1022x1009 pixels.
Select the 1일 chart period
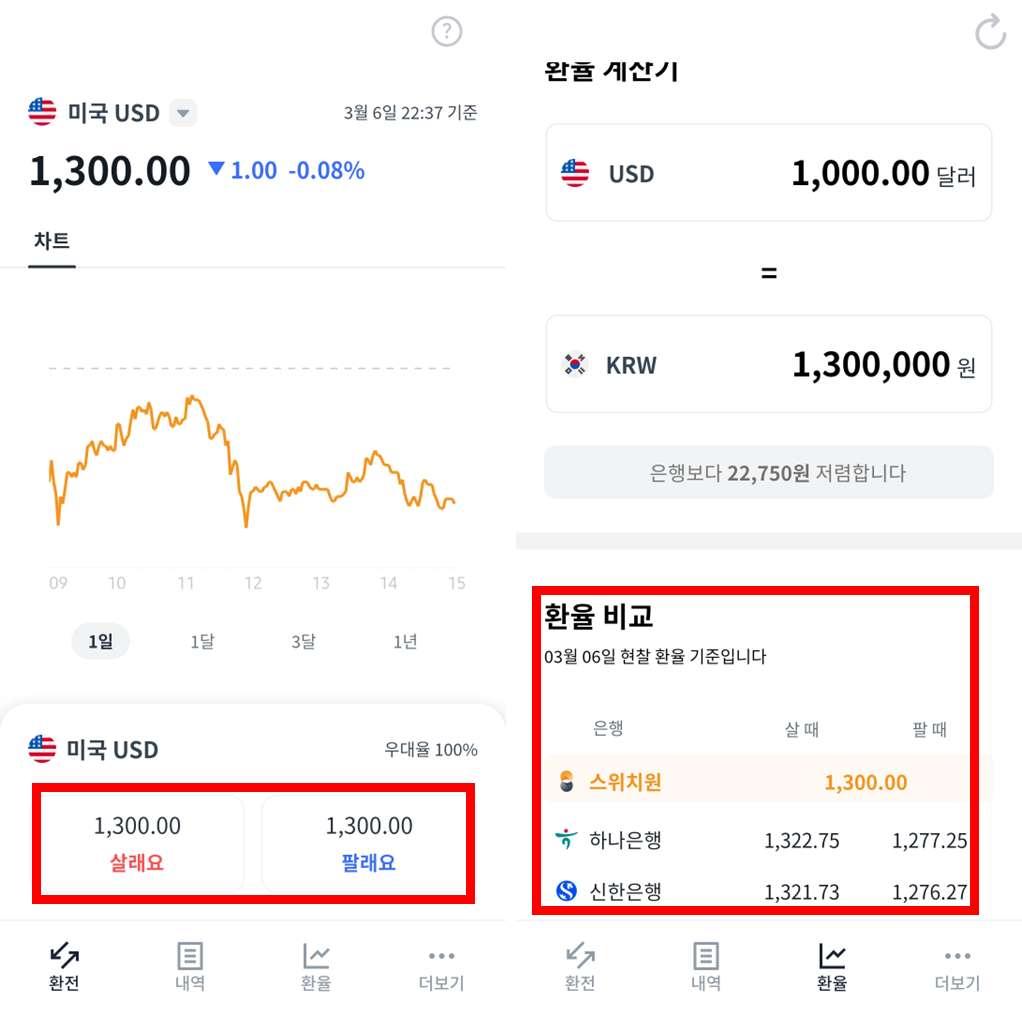[100, 641]
